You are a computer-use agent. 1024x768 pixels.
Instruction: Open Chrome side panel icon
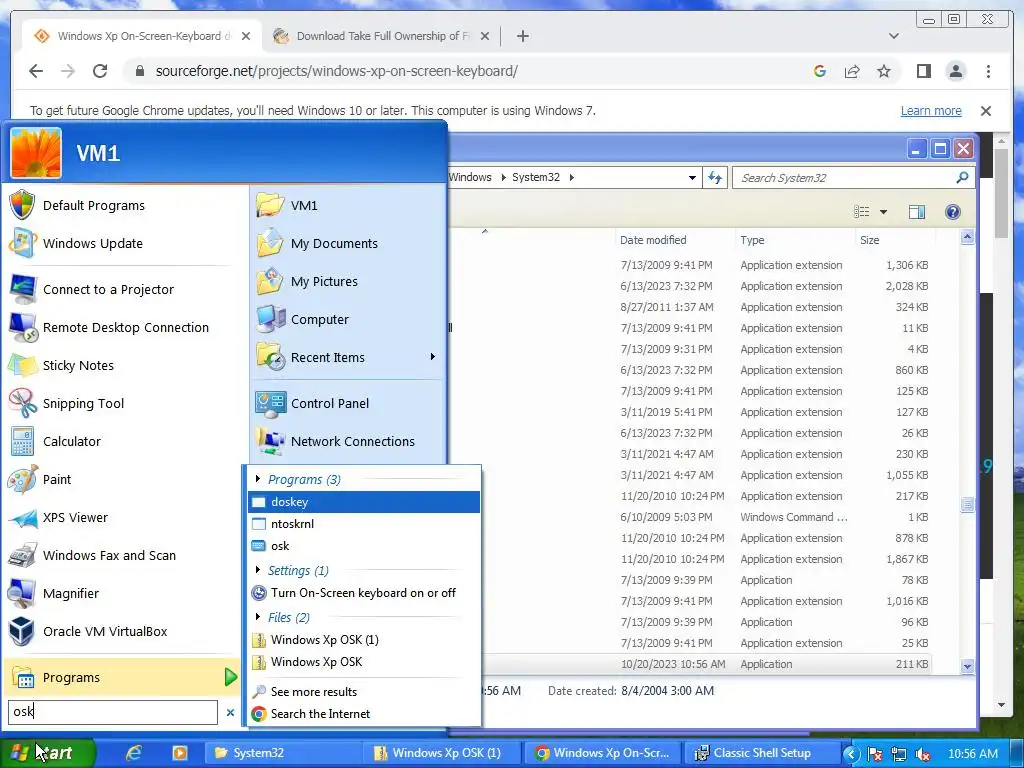pyautogui.click(x=923, y=71)
